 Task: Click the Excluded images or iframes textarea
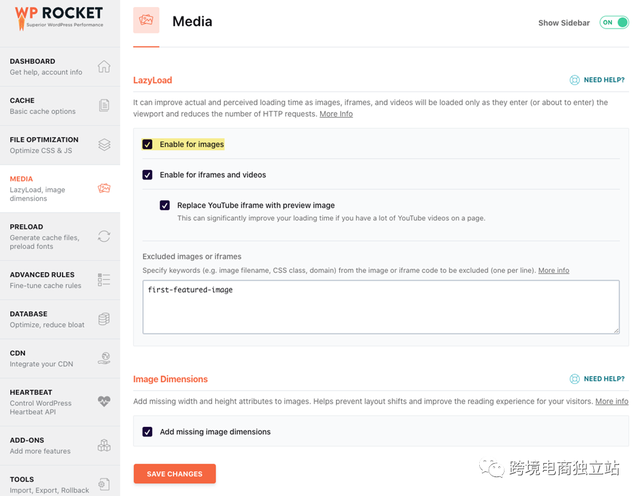tap(381, 307)
